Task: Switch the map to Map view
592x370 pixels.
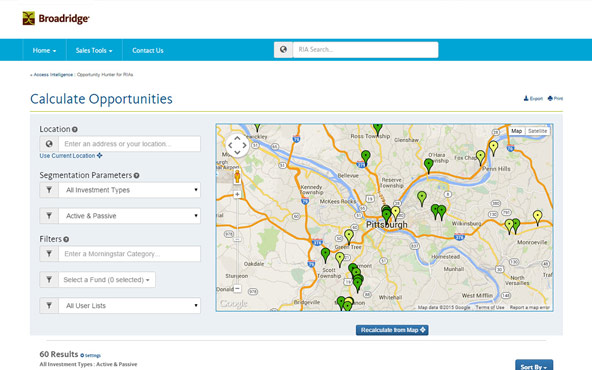Action: point(516,131)
